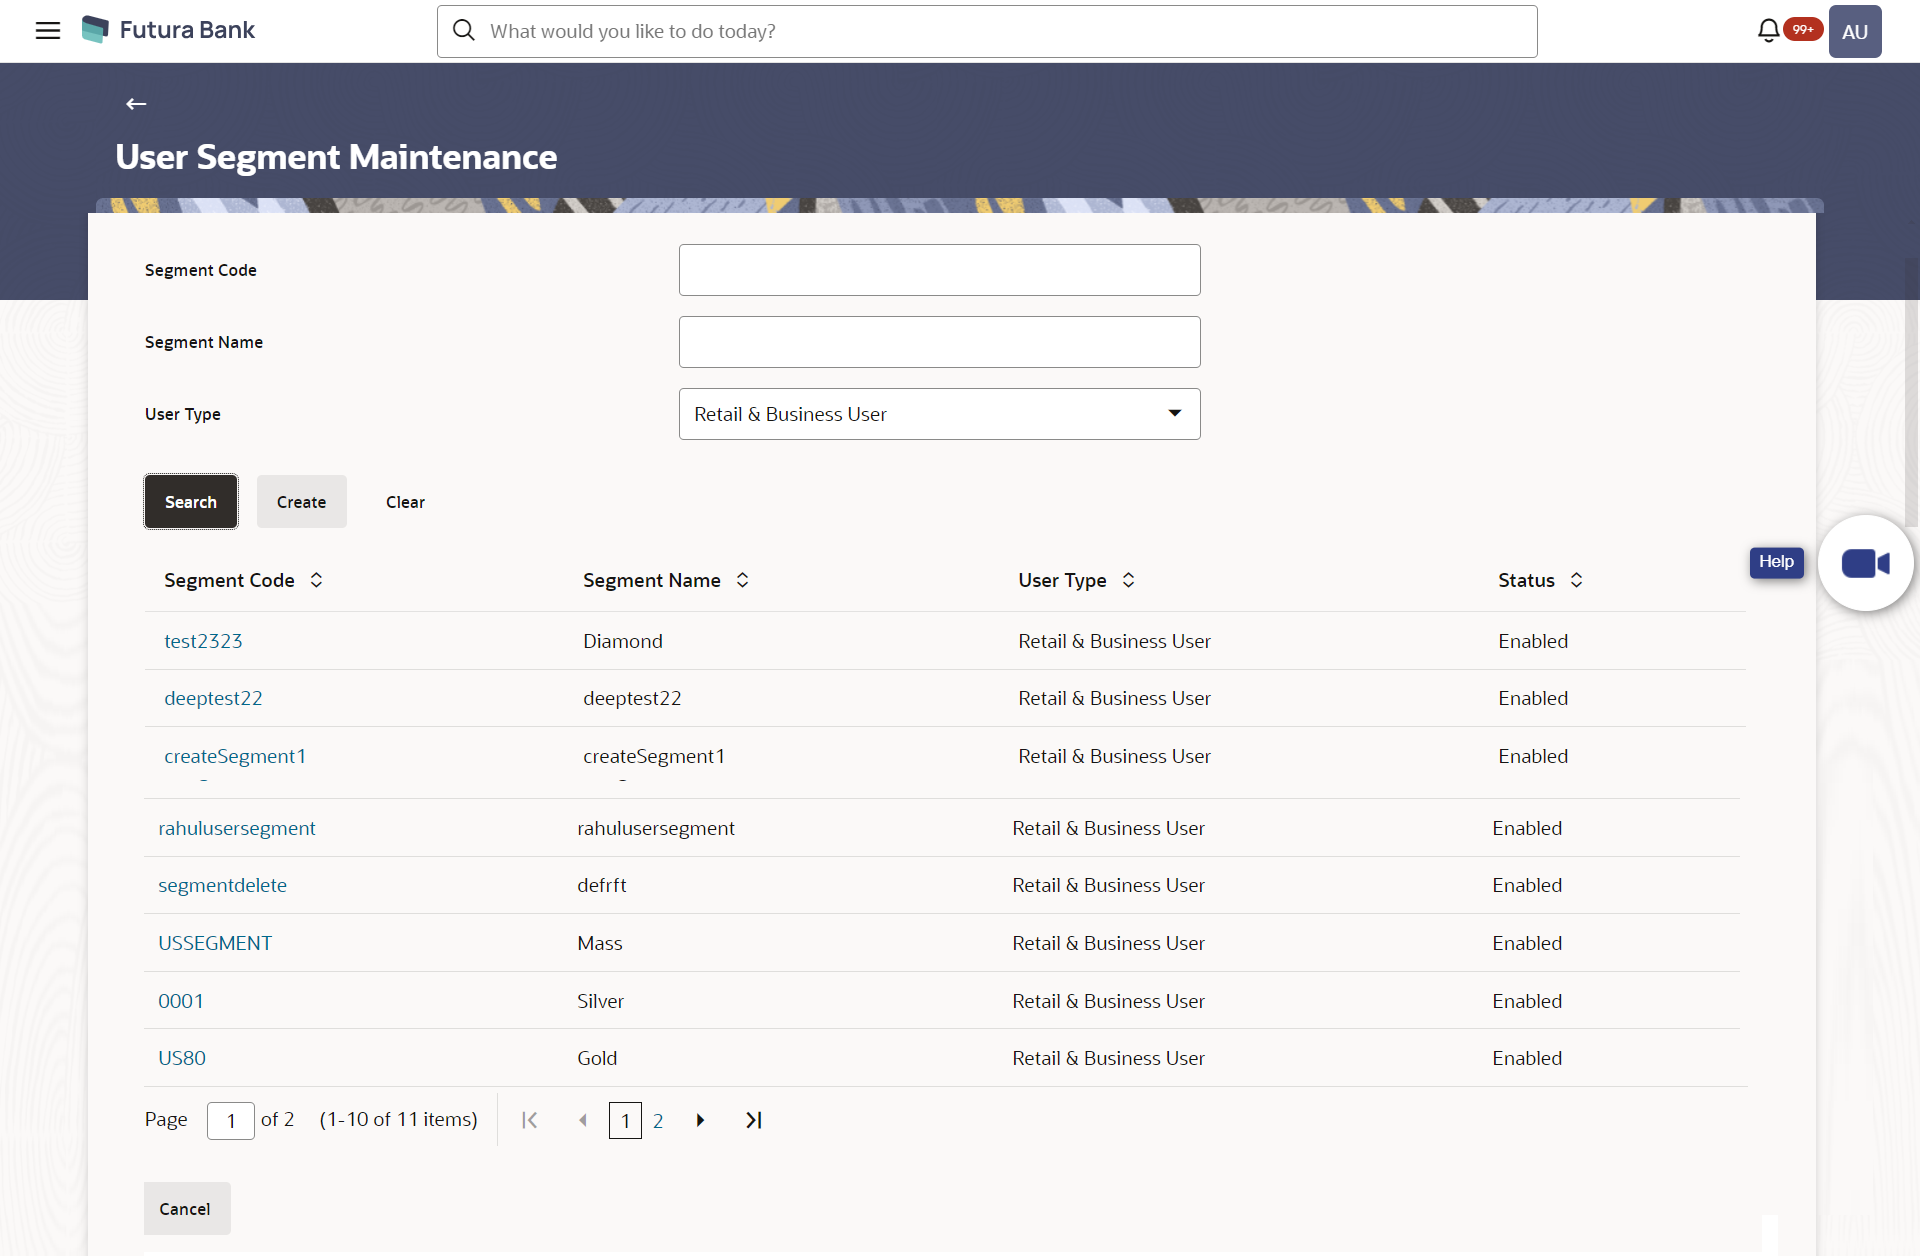Click in the Segment Name input field
The image size is (1920, 1256).
coord(939,342)
